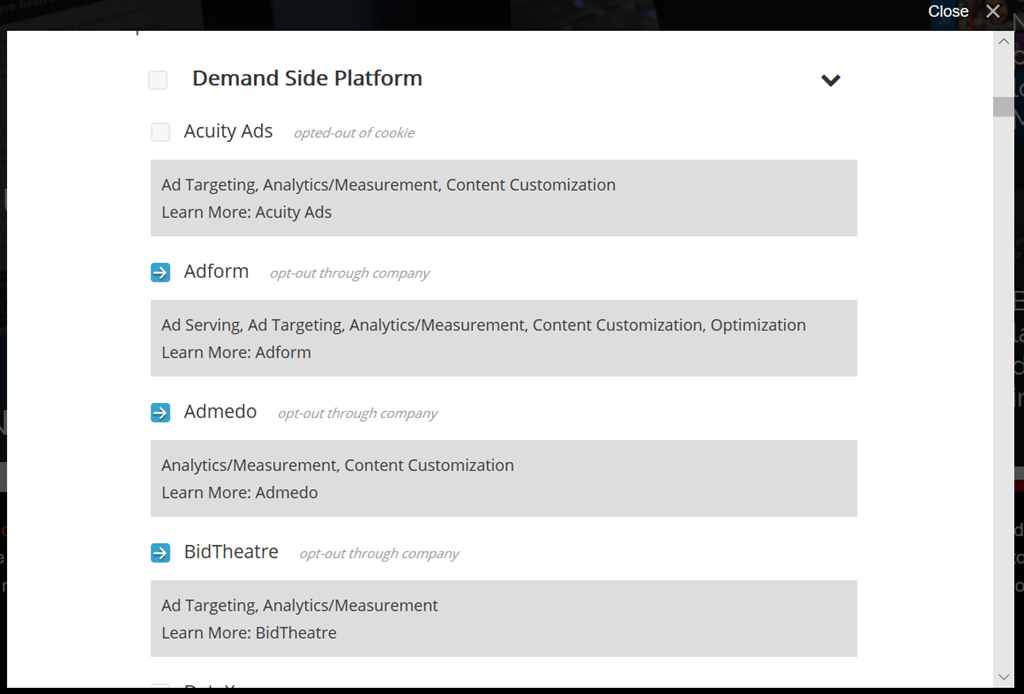Toggle the Acuity Ads checkbox

[x=160, y=132]
